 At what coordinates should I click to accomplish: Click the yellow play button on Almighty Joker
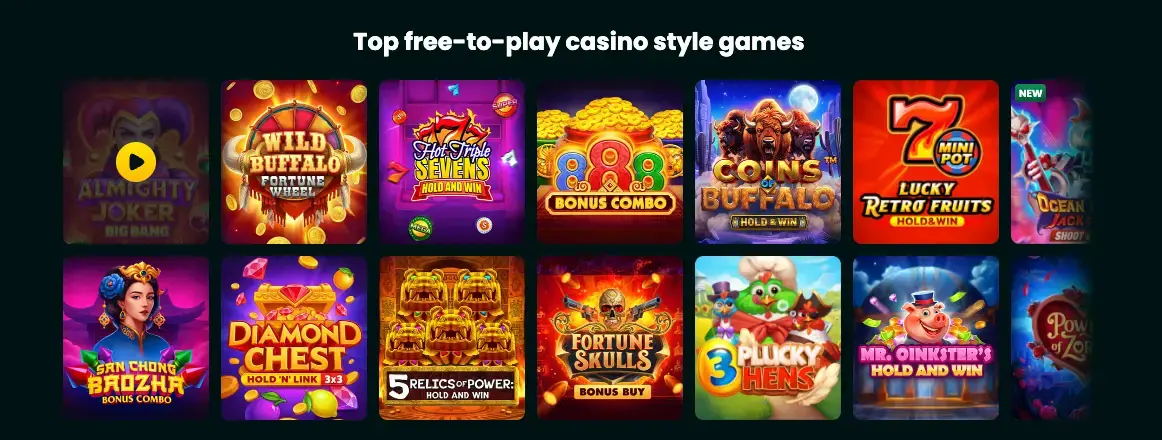(136, 161)
